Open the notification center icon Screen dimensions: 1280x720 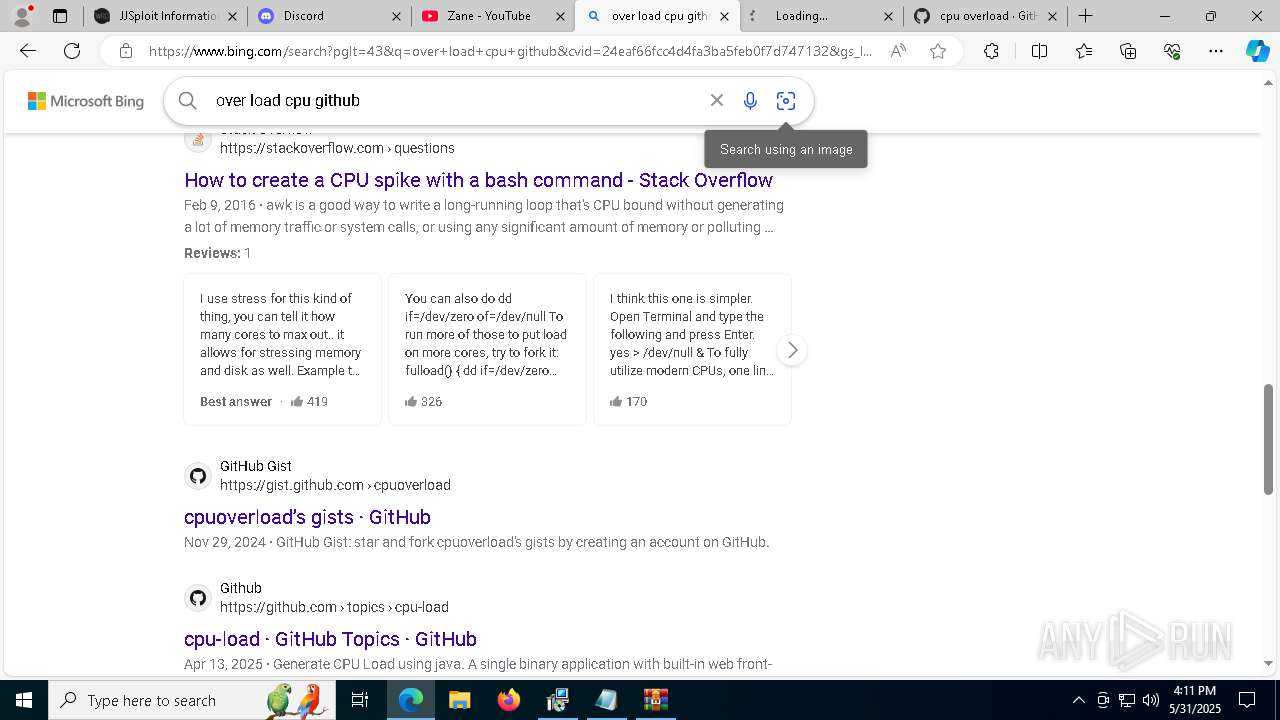pyautogui.click(x=1247, y=700)
